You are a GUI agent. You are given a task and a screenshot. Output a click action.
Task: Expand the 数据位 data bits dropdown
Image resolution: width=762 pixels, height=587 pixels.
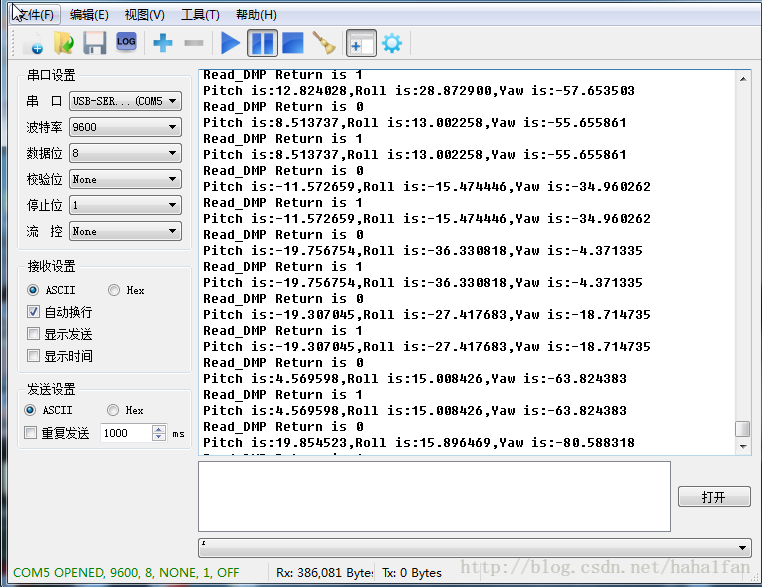[125, 153]
